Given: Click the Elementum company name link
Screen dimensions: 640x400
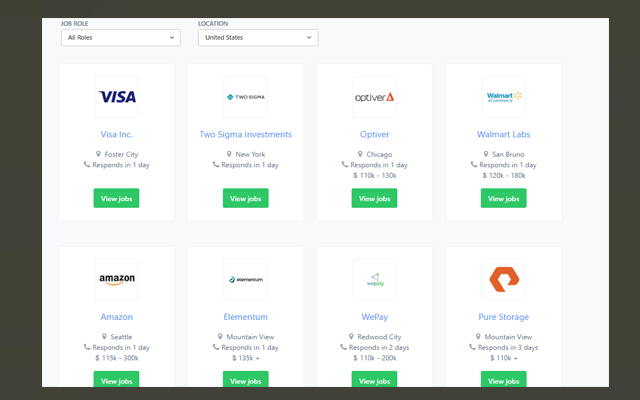Looking at the screenshot, I should 245,317.
